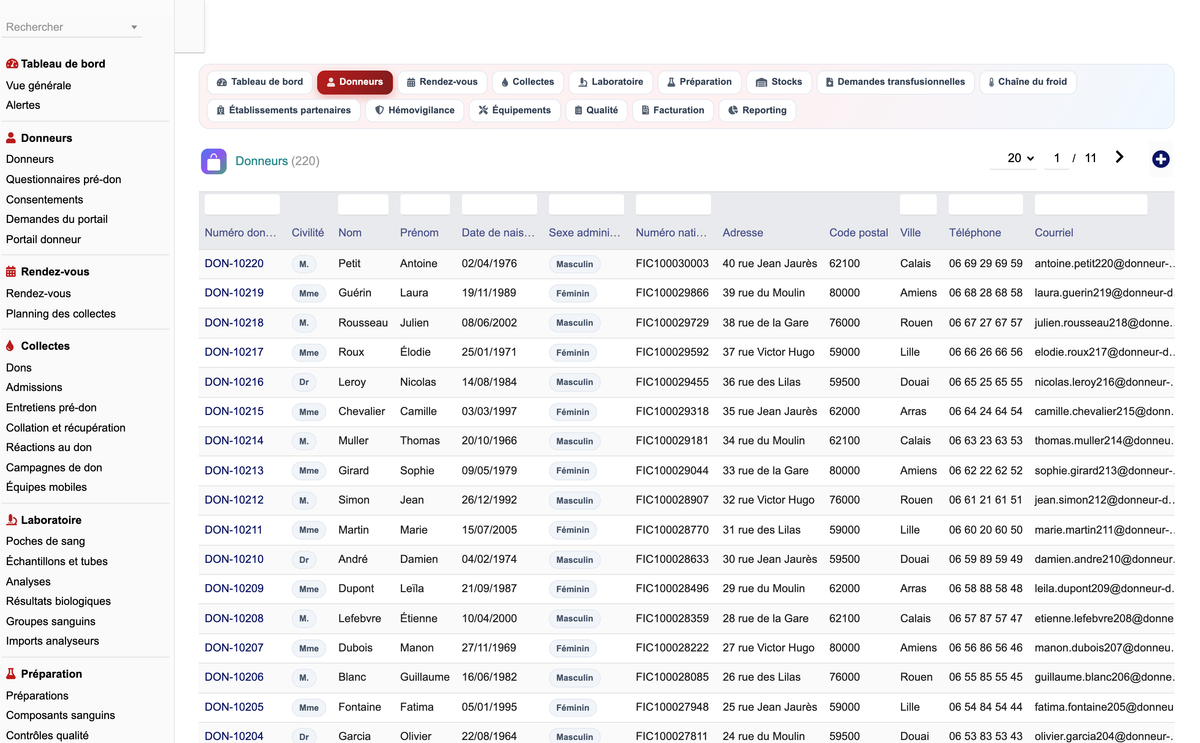Open Admissions in sidebar
Viewport: 1200px width, 743px height.
[x=34, y=388]
